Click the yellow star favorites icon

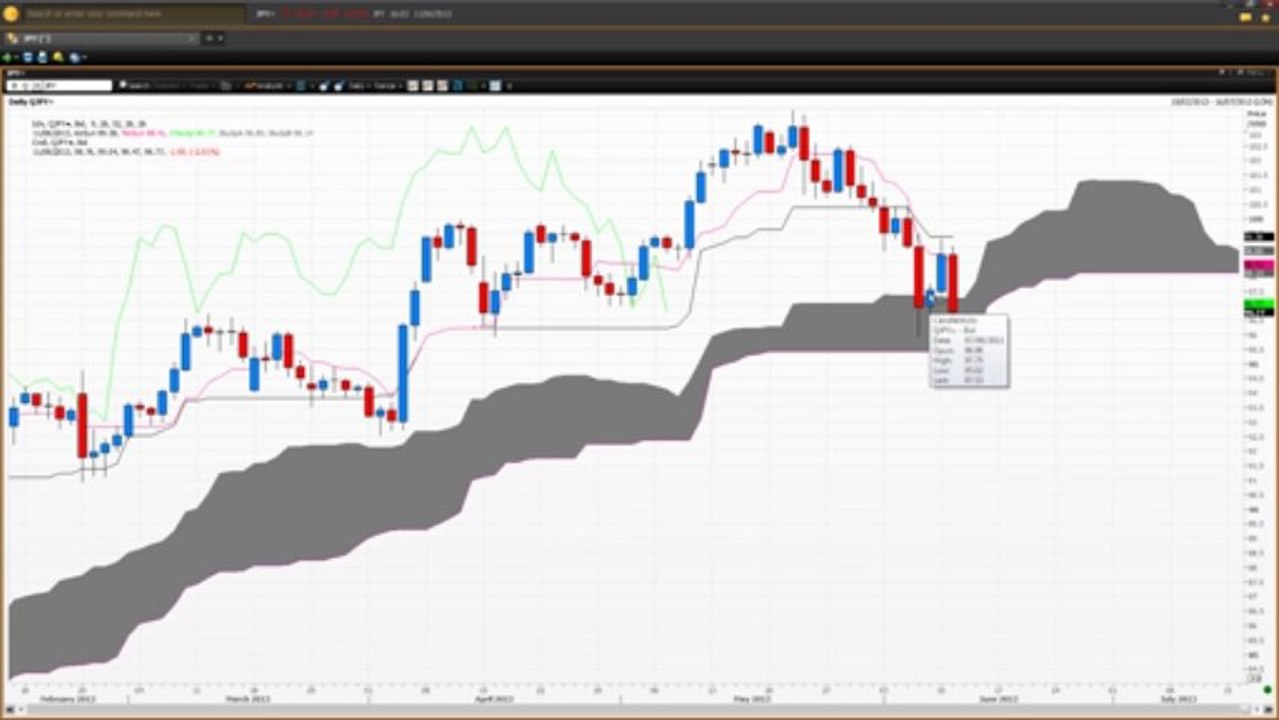pos(1264,16)
